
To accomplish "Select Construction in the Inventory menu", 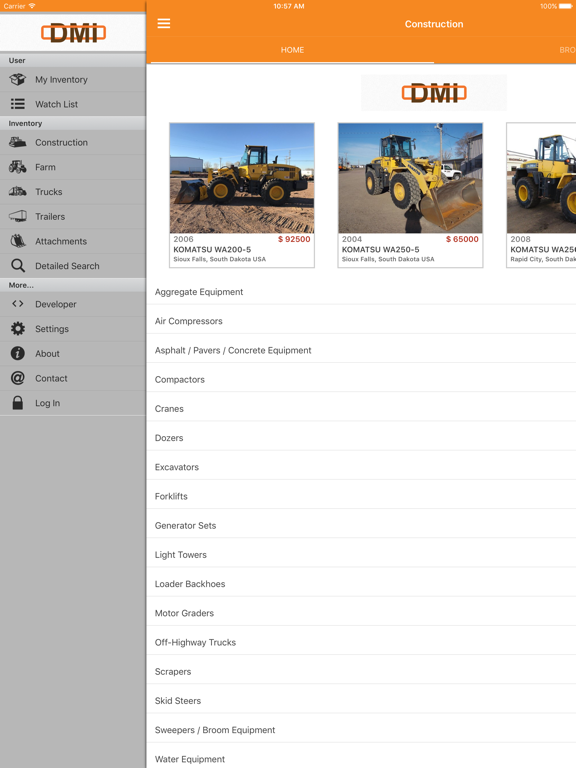I will coord(72,143).
